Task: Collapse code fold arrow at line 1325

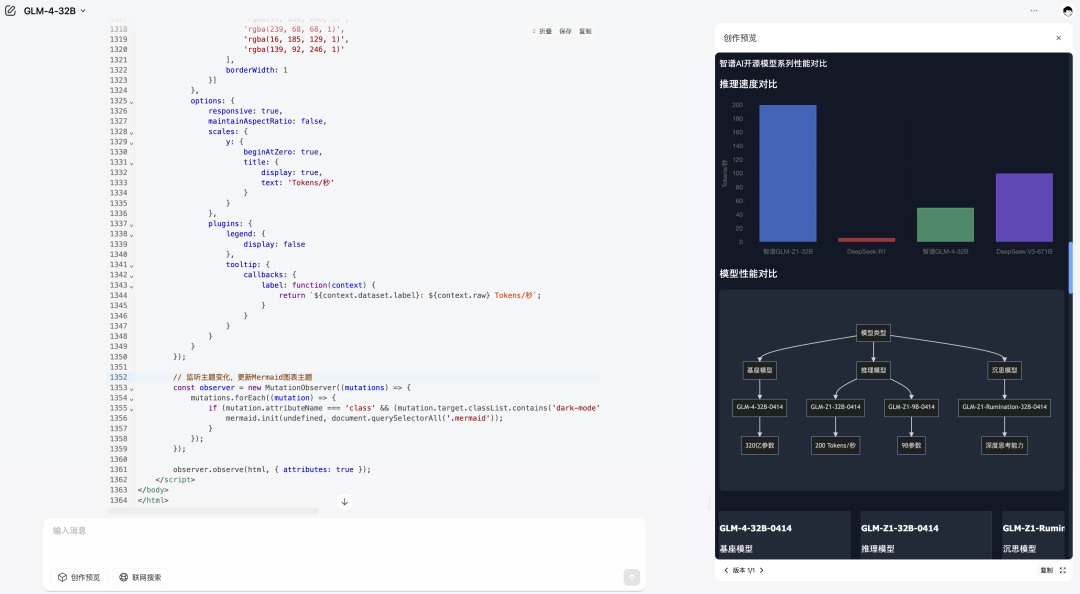Action: tap(132, 102)
